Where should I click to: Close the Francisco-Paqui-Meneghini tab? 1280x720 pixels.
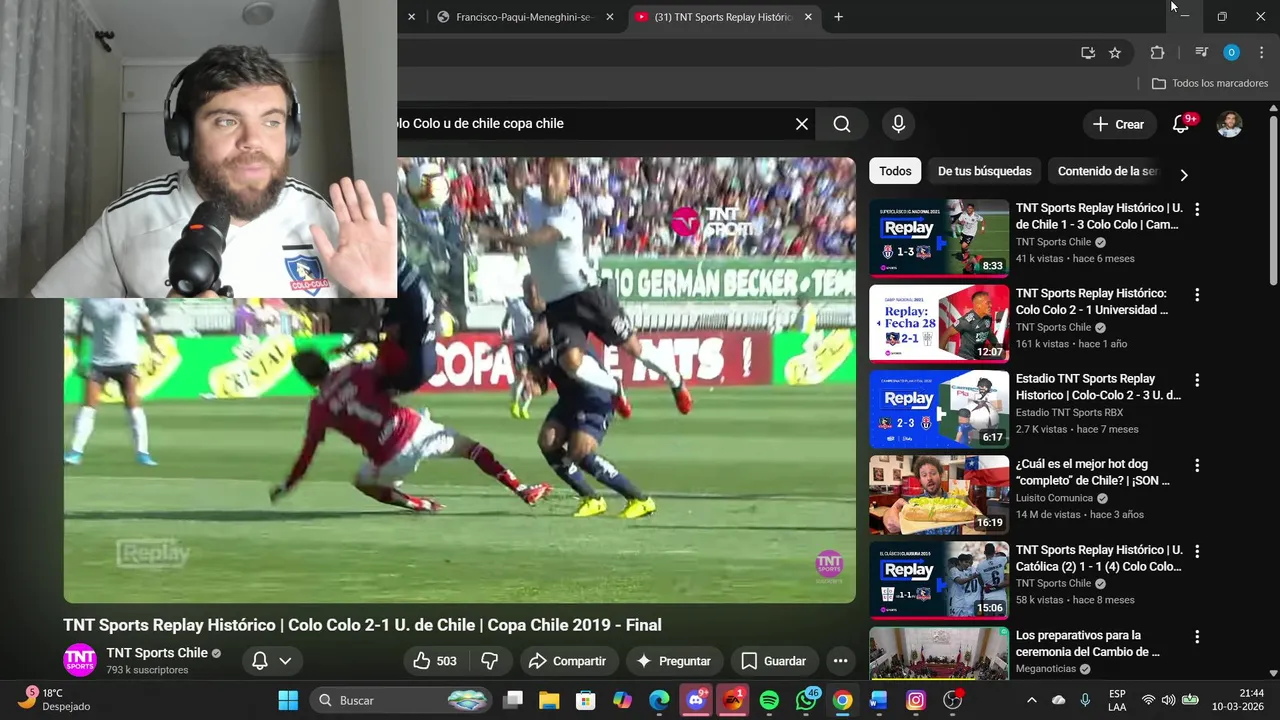611,17
